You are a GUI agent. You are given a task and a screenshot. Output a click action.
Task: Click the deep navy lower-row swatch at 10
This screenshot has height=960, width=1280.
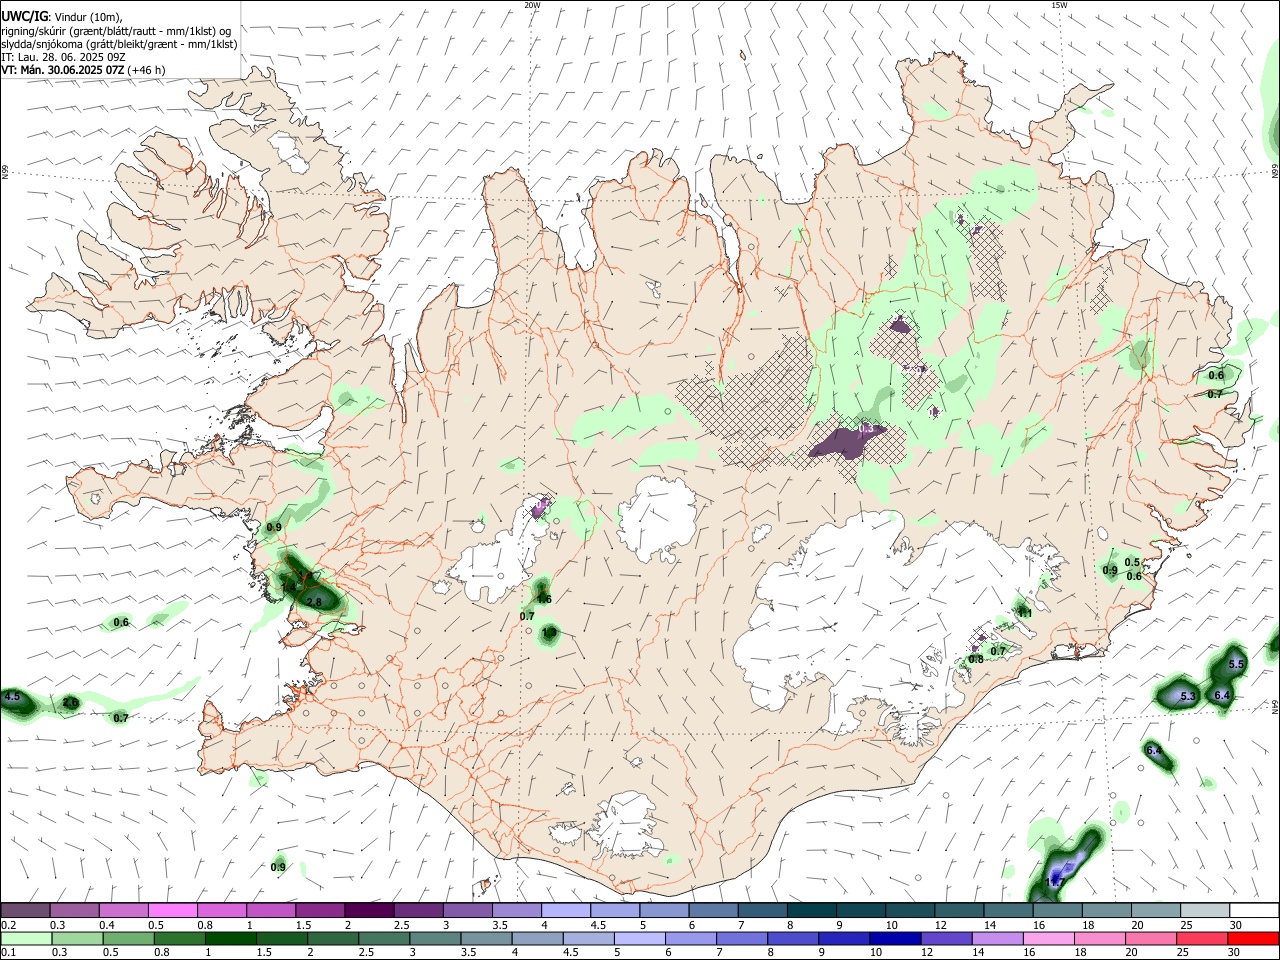pos(895,938)
